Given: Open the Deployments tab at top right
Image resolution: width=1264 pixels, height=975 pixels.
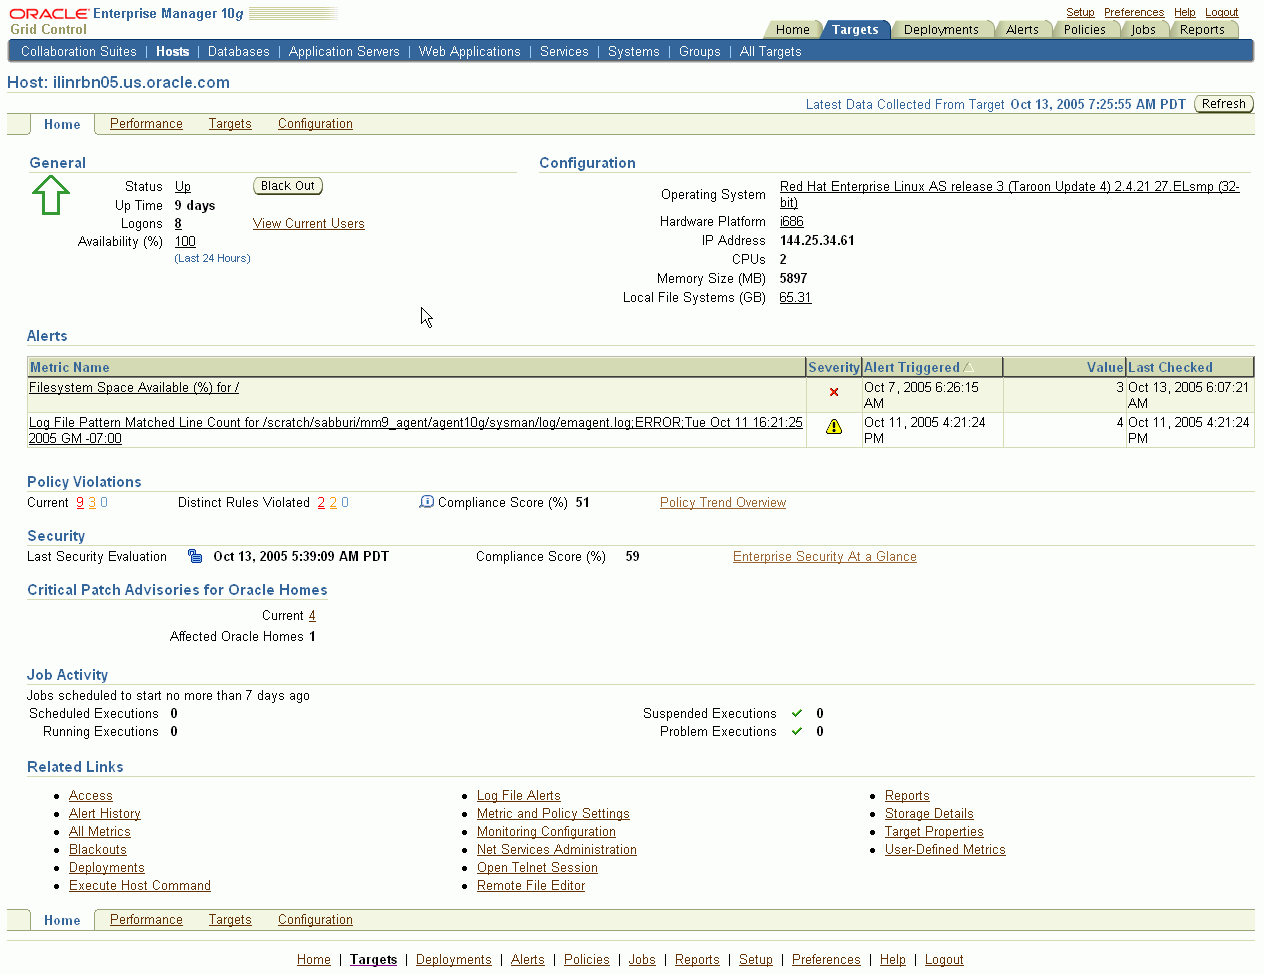Looking at the screenshot, I should pos(940,29).
